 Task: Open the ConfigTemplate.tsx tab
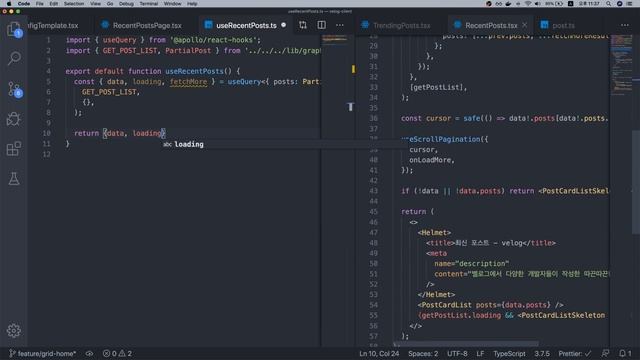(x=53, y=25)
